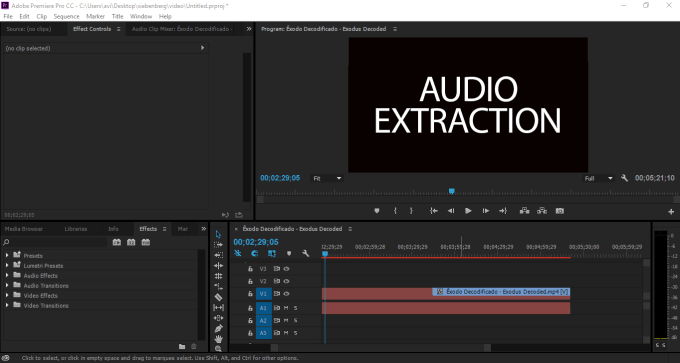This screenshot has width=680, height=363.
Task: Play the sequence in Program Monitor
Action: [468, 211]
